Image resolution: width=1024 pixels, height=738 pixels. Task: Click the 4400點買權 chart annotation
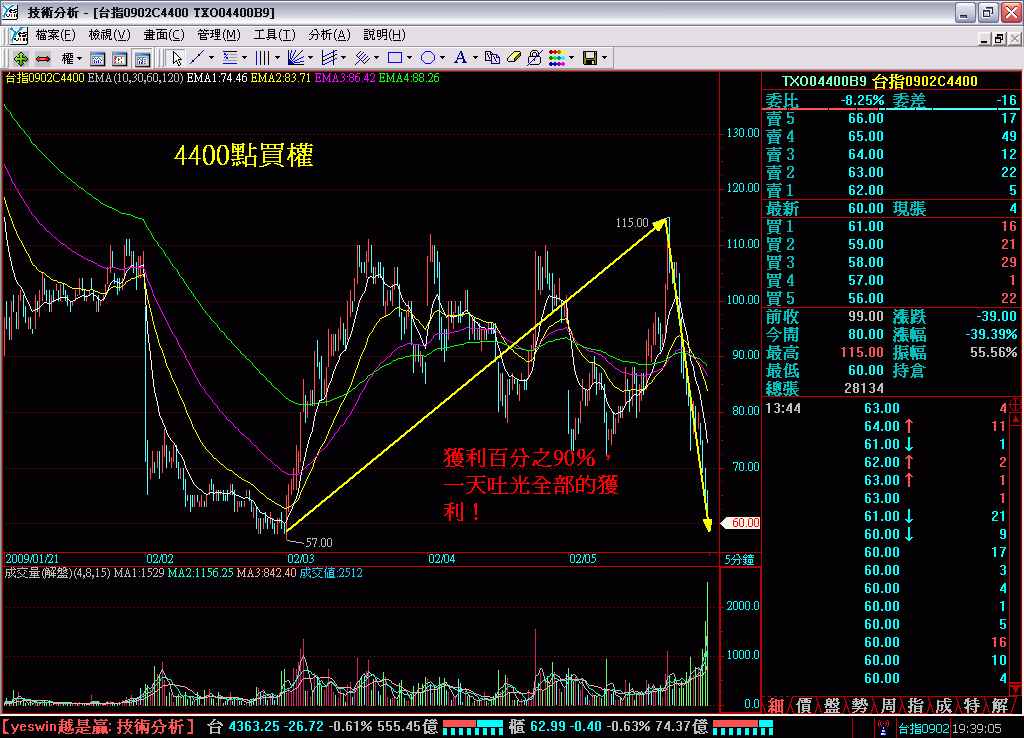point(244,155)
